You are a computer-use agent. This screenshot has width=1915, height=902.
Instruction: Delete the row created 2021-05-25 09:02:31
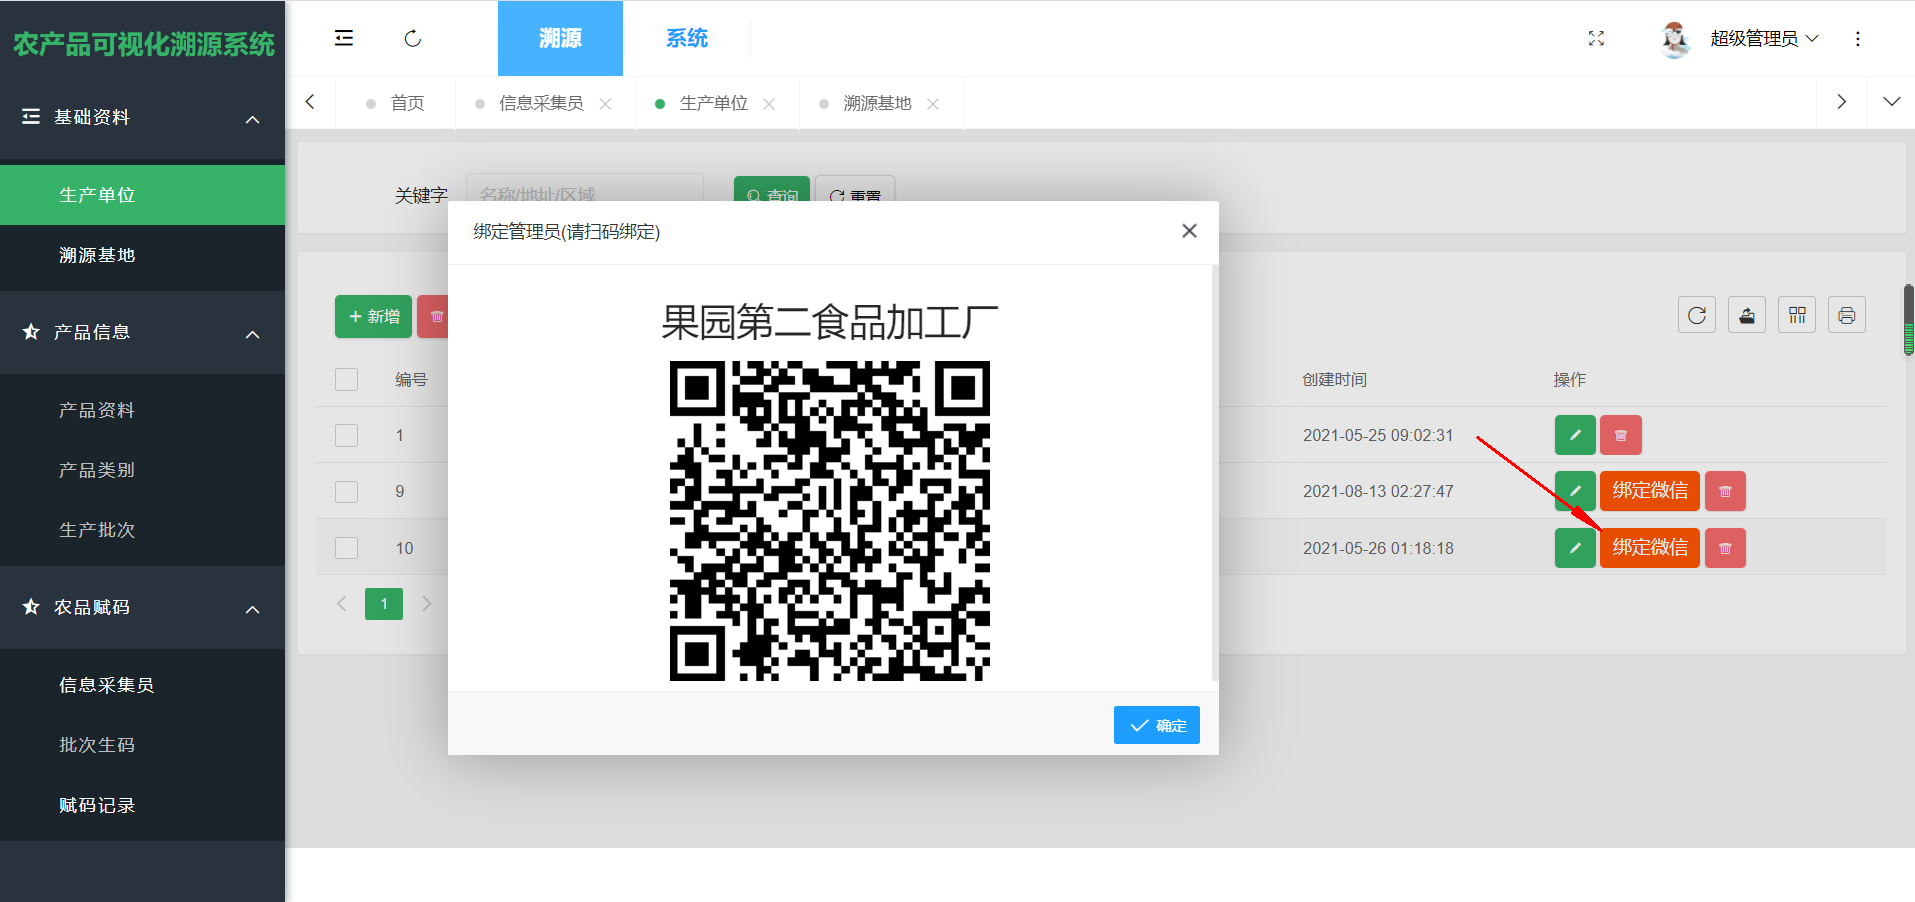[1621, 435]
